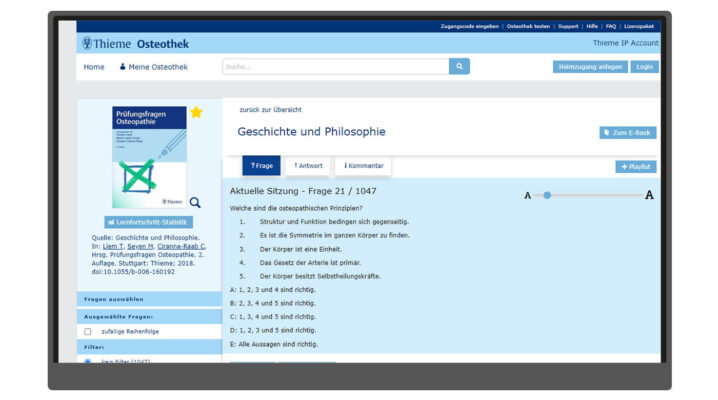This screenshot has height=400, width=718.
Task: Click the Login button
Action: 644,67
